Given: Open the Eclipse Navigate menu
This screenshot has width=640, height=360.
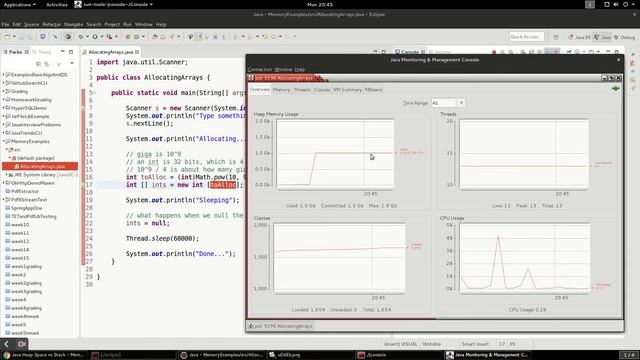Looking at the screenshot, I should pyautogui.click(x=73, y=24).
